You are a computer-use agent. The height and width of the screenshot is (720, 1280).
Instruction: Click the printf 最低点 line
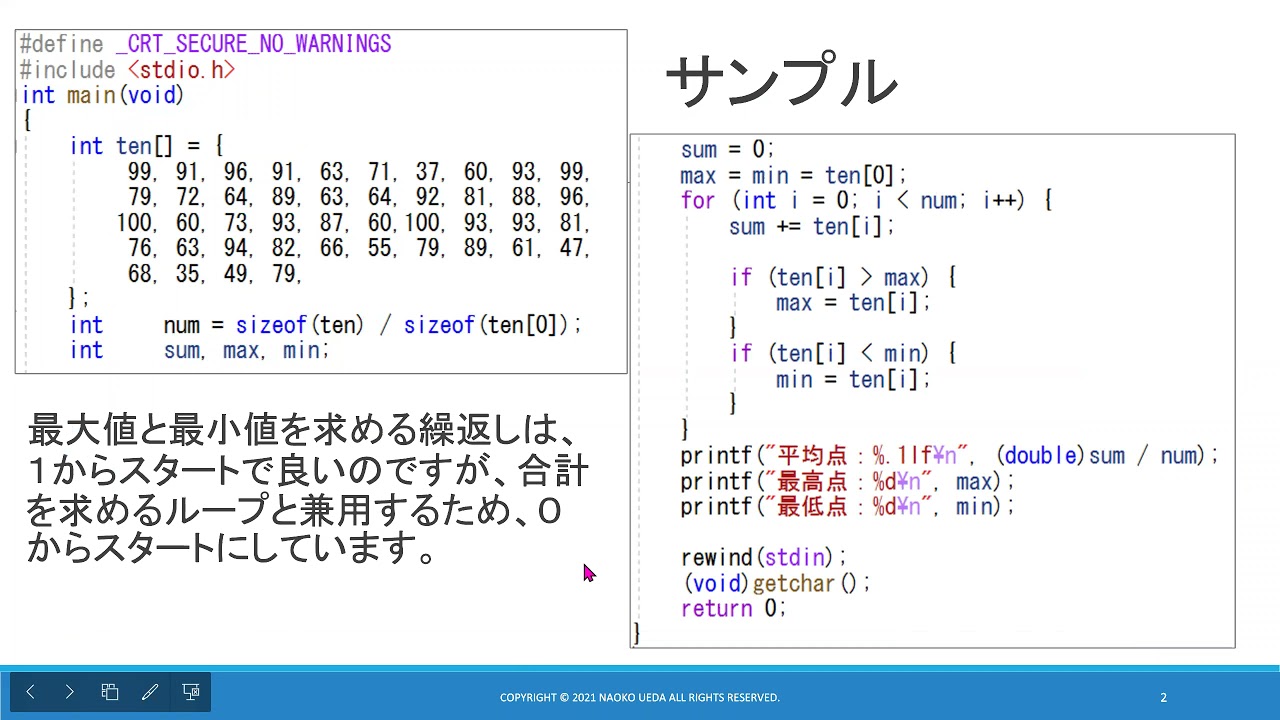pos(847,507)
